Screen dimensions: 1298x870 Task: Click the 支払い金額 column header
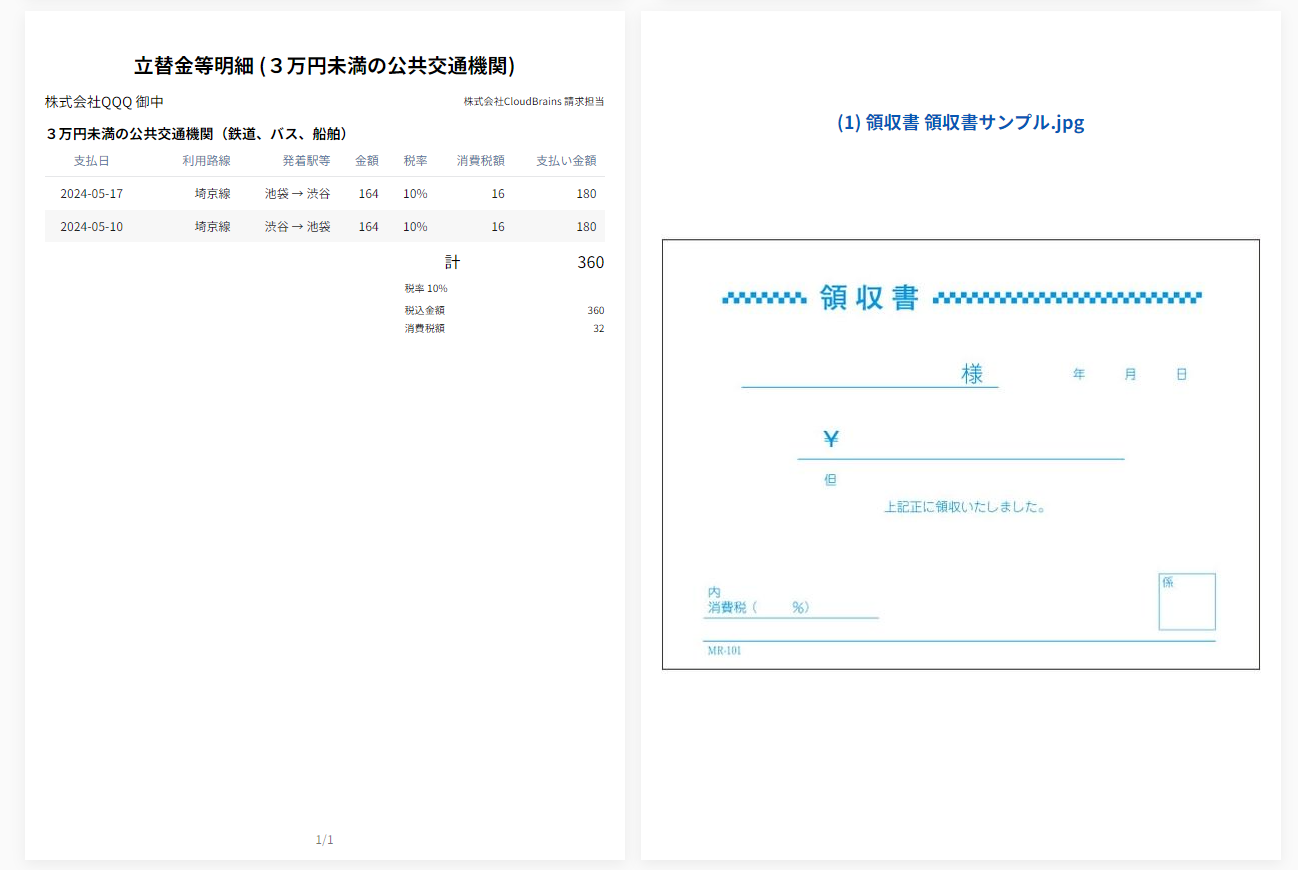pos(566,160)
